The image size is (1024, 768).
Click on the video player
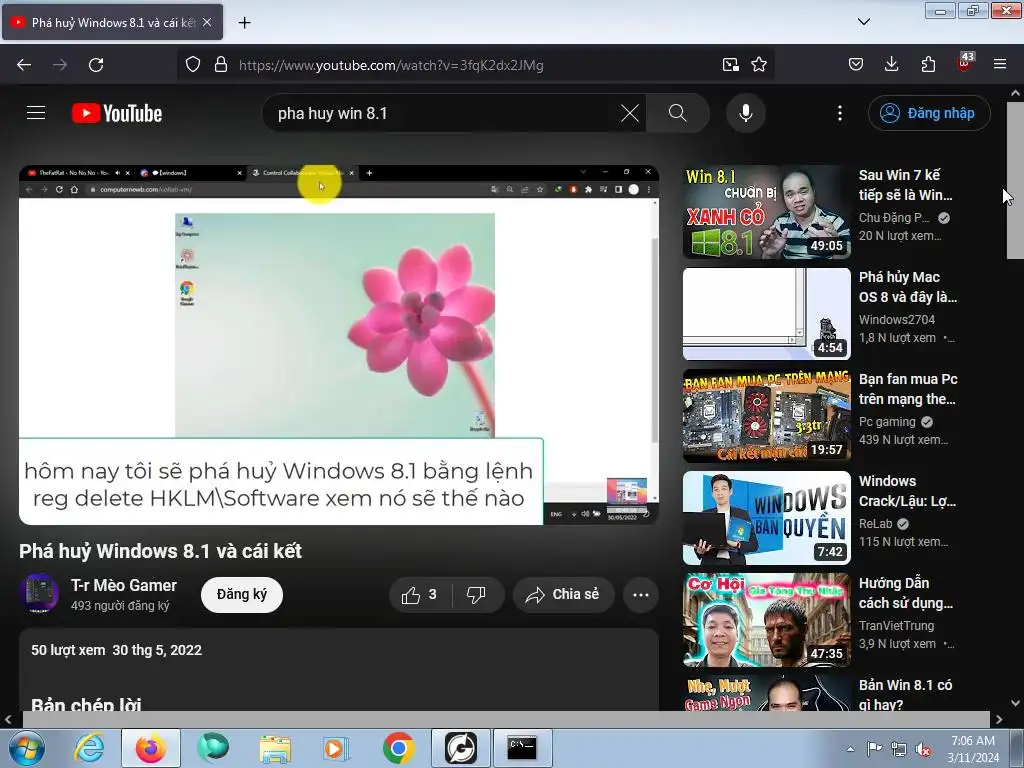(x=338, y=344)
